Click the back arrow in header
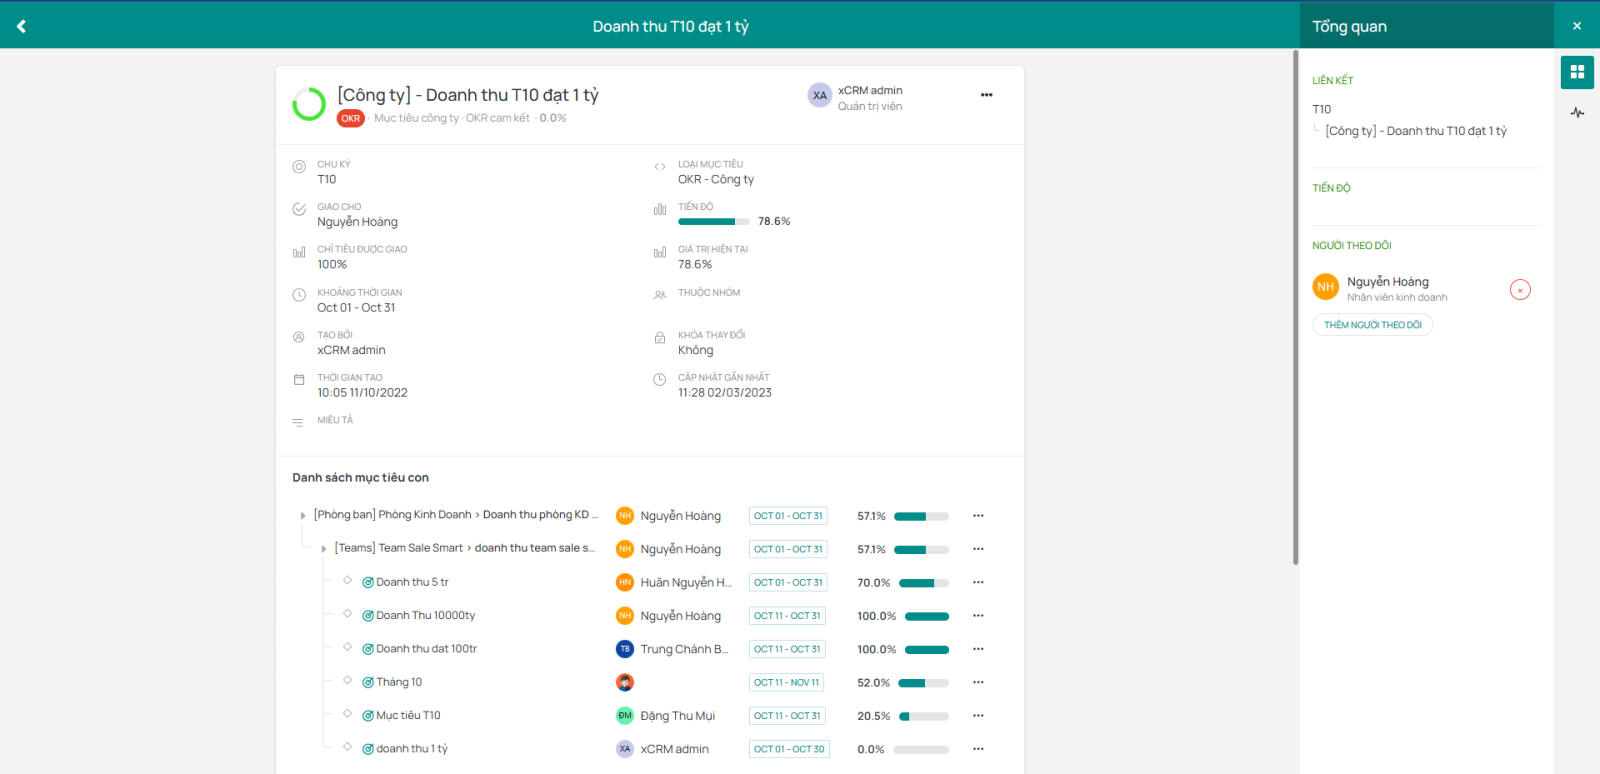 coord(21,26)
